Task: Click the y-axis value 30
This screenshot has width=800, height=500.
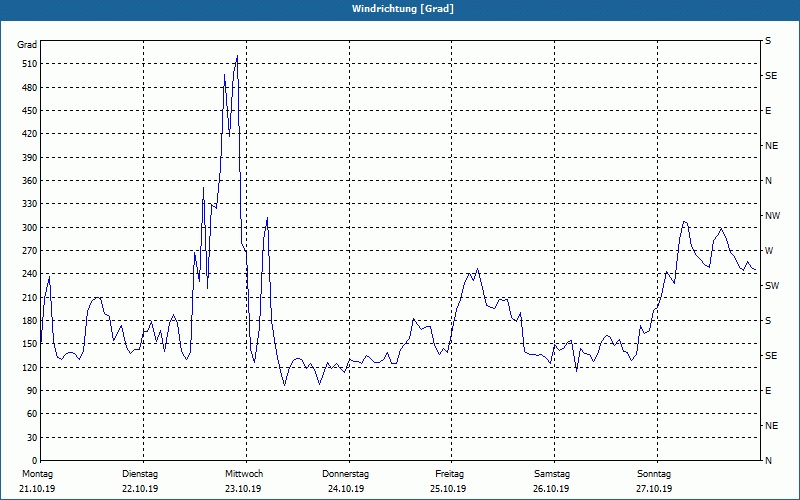Action: click(x=33, y=438)
